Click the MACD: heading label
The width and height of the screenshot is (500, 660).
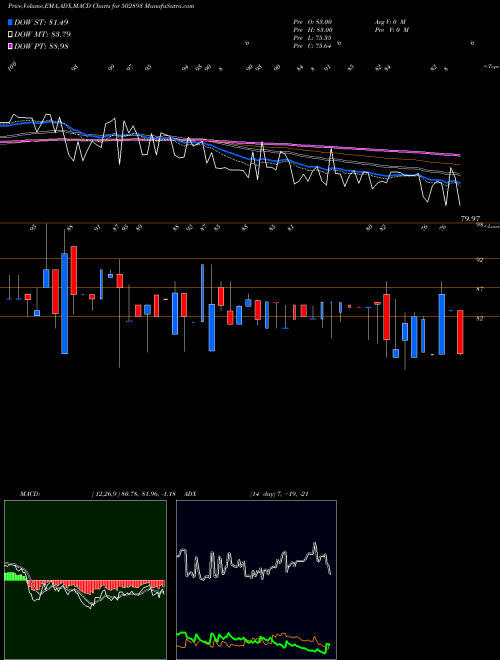30,494
